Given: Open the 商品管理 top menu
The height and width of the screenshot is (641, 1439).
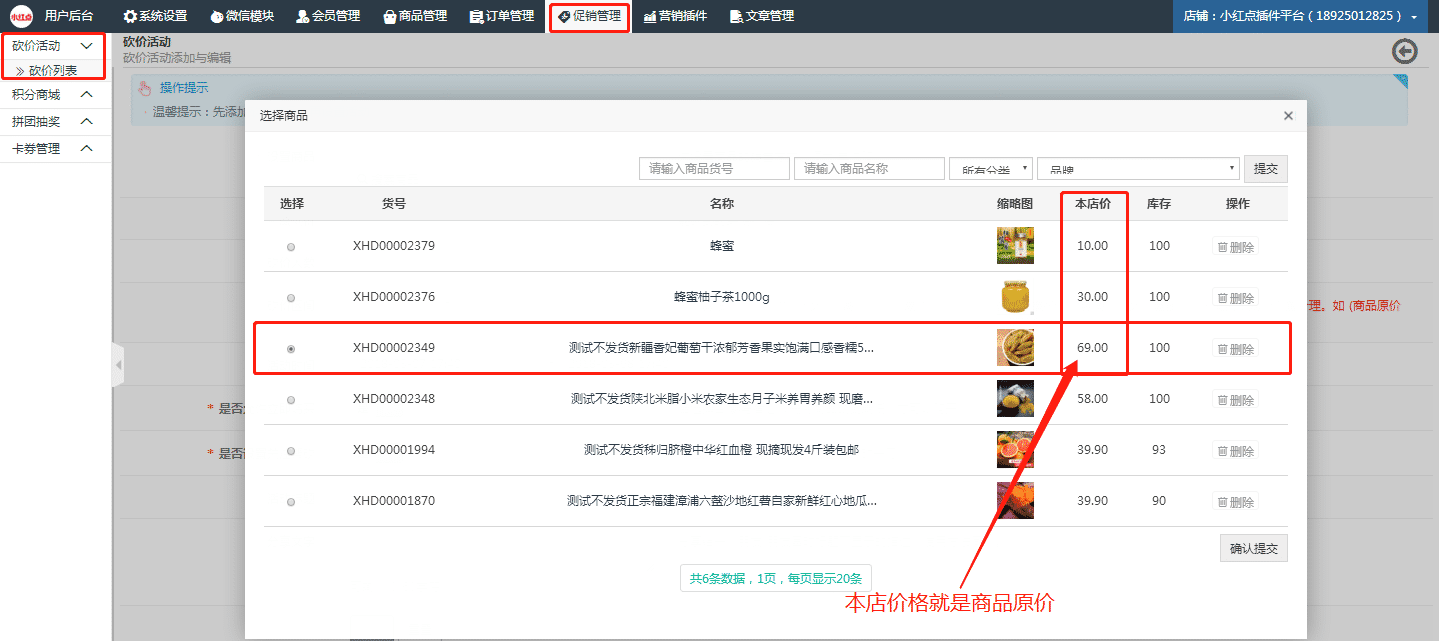Looking at the screenshot, I should (415, 16).
